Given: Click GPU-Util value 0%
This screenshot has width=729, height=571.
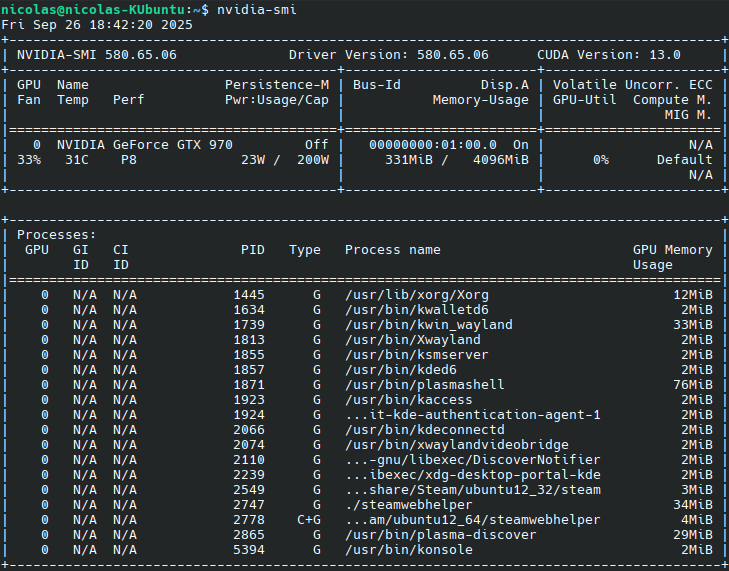Looking at the screenshot, I should click(x=601, y=160).
